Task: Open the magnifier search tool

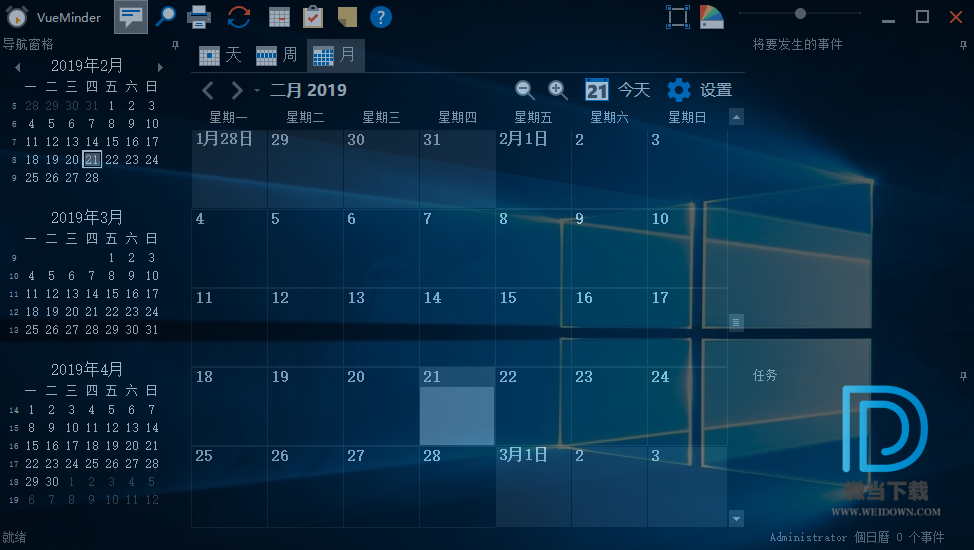Action: 165,16
